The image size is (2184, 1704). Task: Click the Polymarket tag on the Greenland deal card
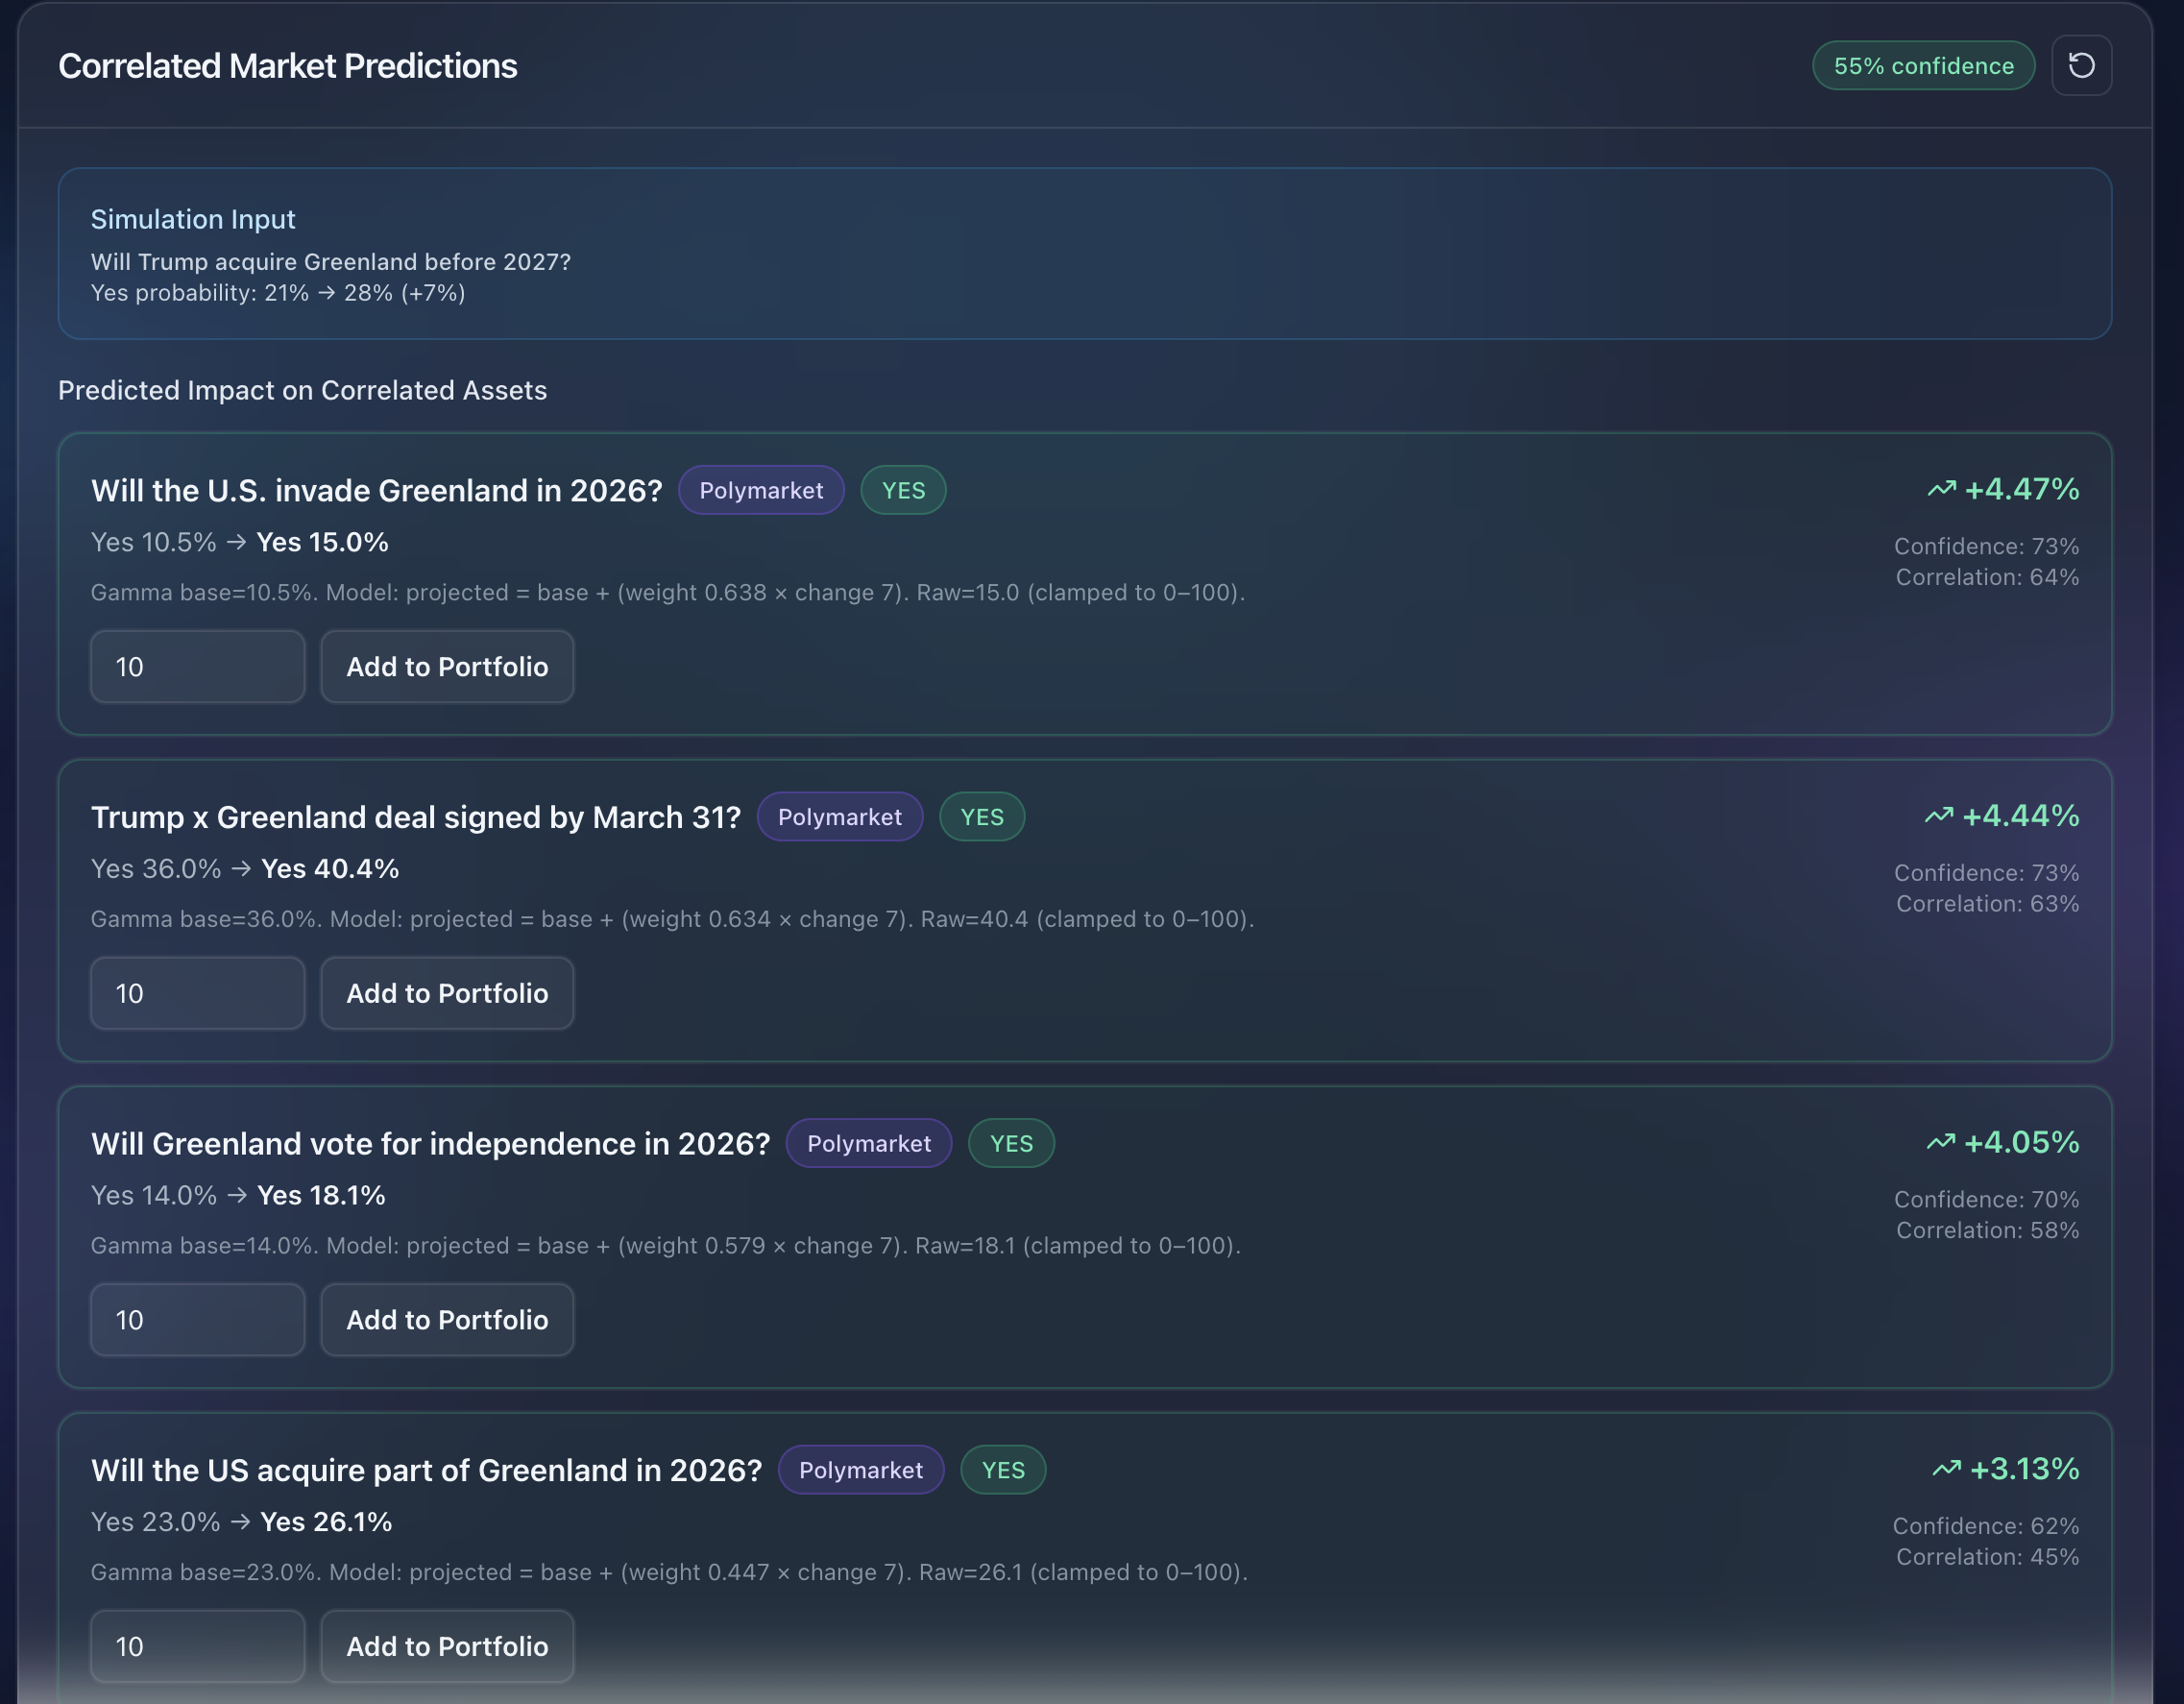coord(839,817)
